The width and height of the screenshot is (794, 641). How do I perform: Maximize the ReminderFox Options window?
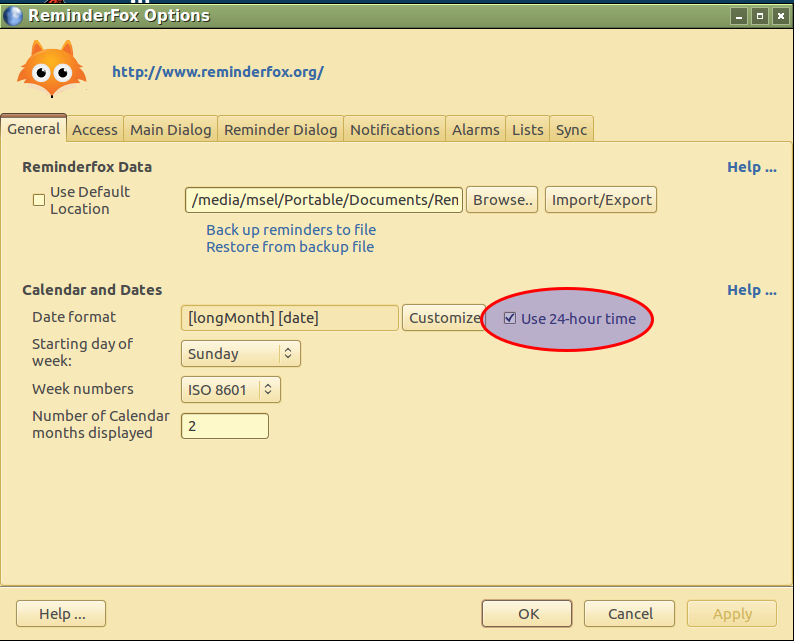click(760, 16)
